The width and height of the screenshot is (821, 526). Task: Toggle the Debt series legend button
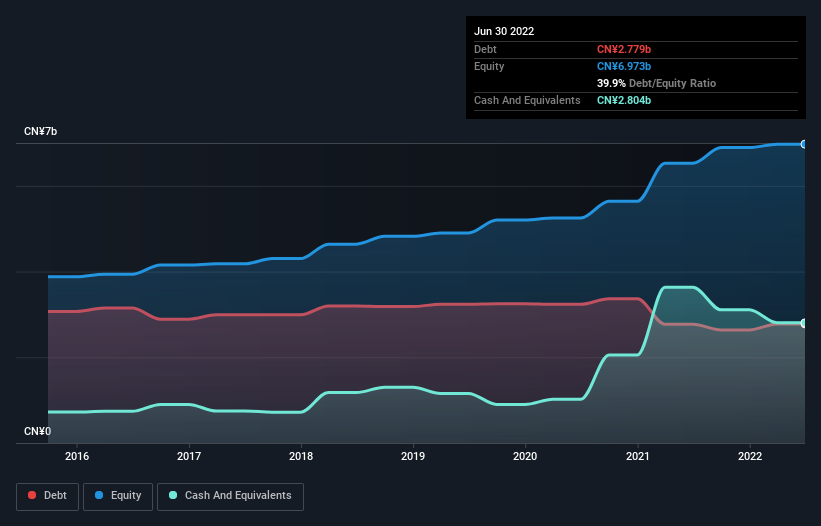pyautogui.click(x=47, y=496)
